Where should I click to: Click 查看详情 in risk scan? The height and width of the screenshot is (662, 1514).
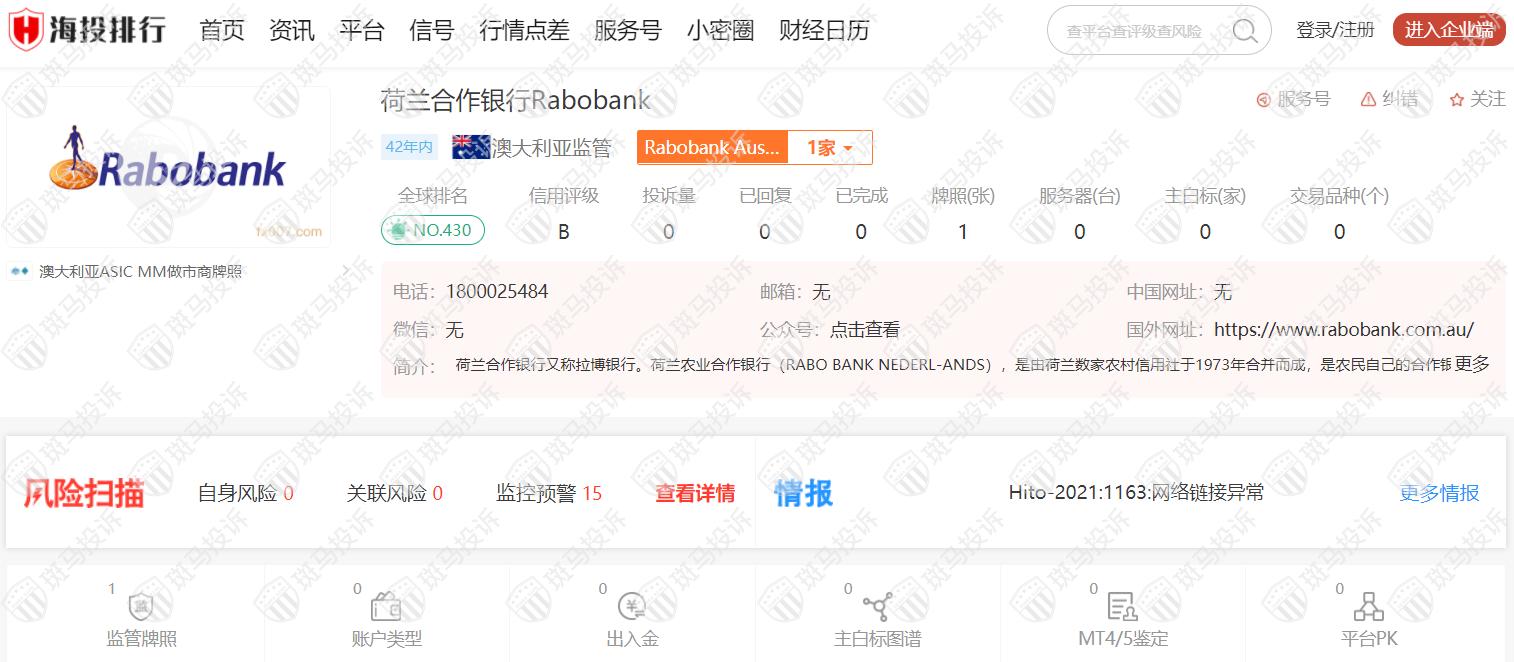(695, 493)
